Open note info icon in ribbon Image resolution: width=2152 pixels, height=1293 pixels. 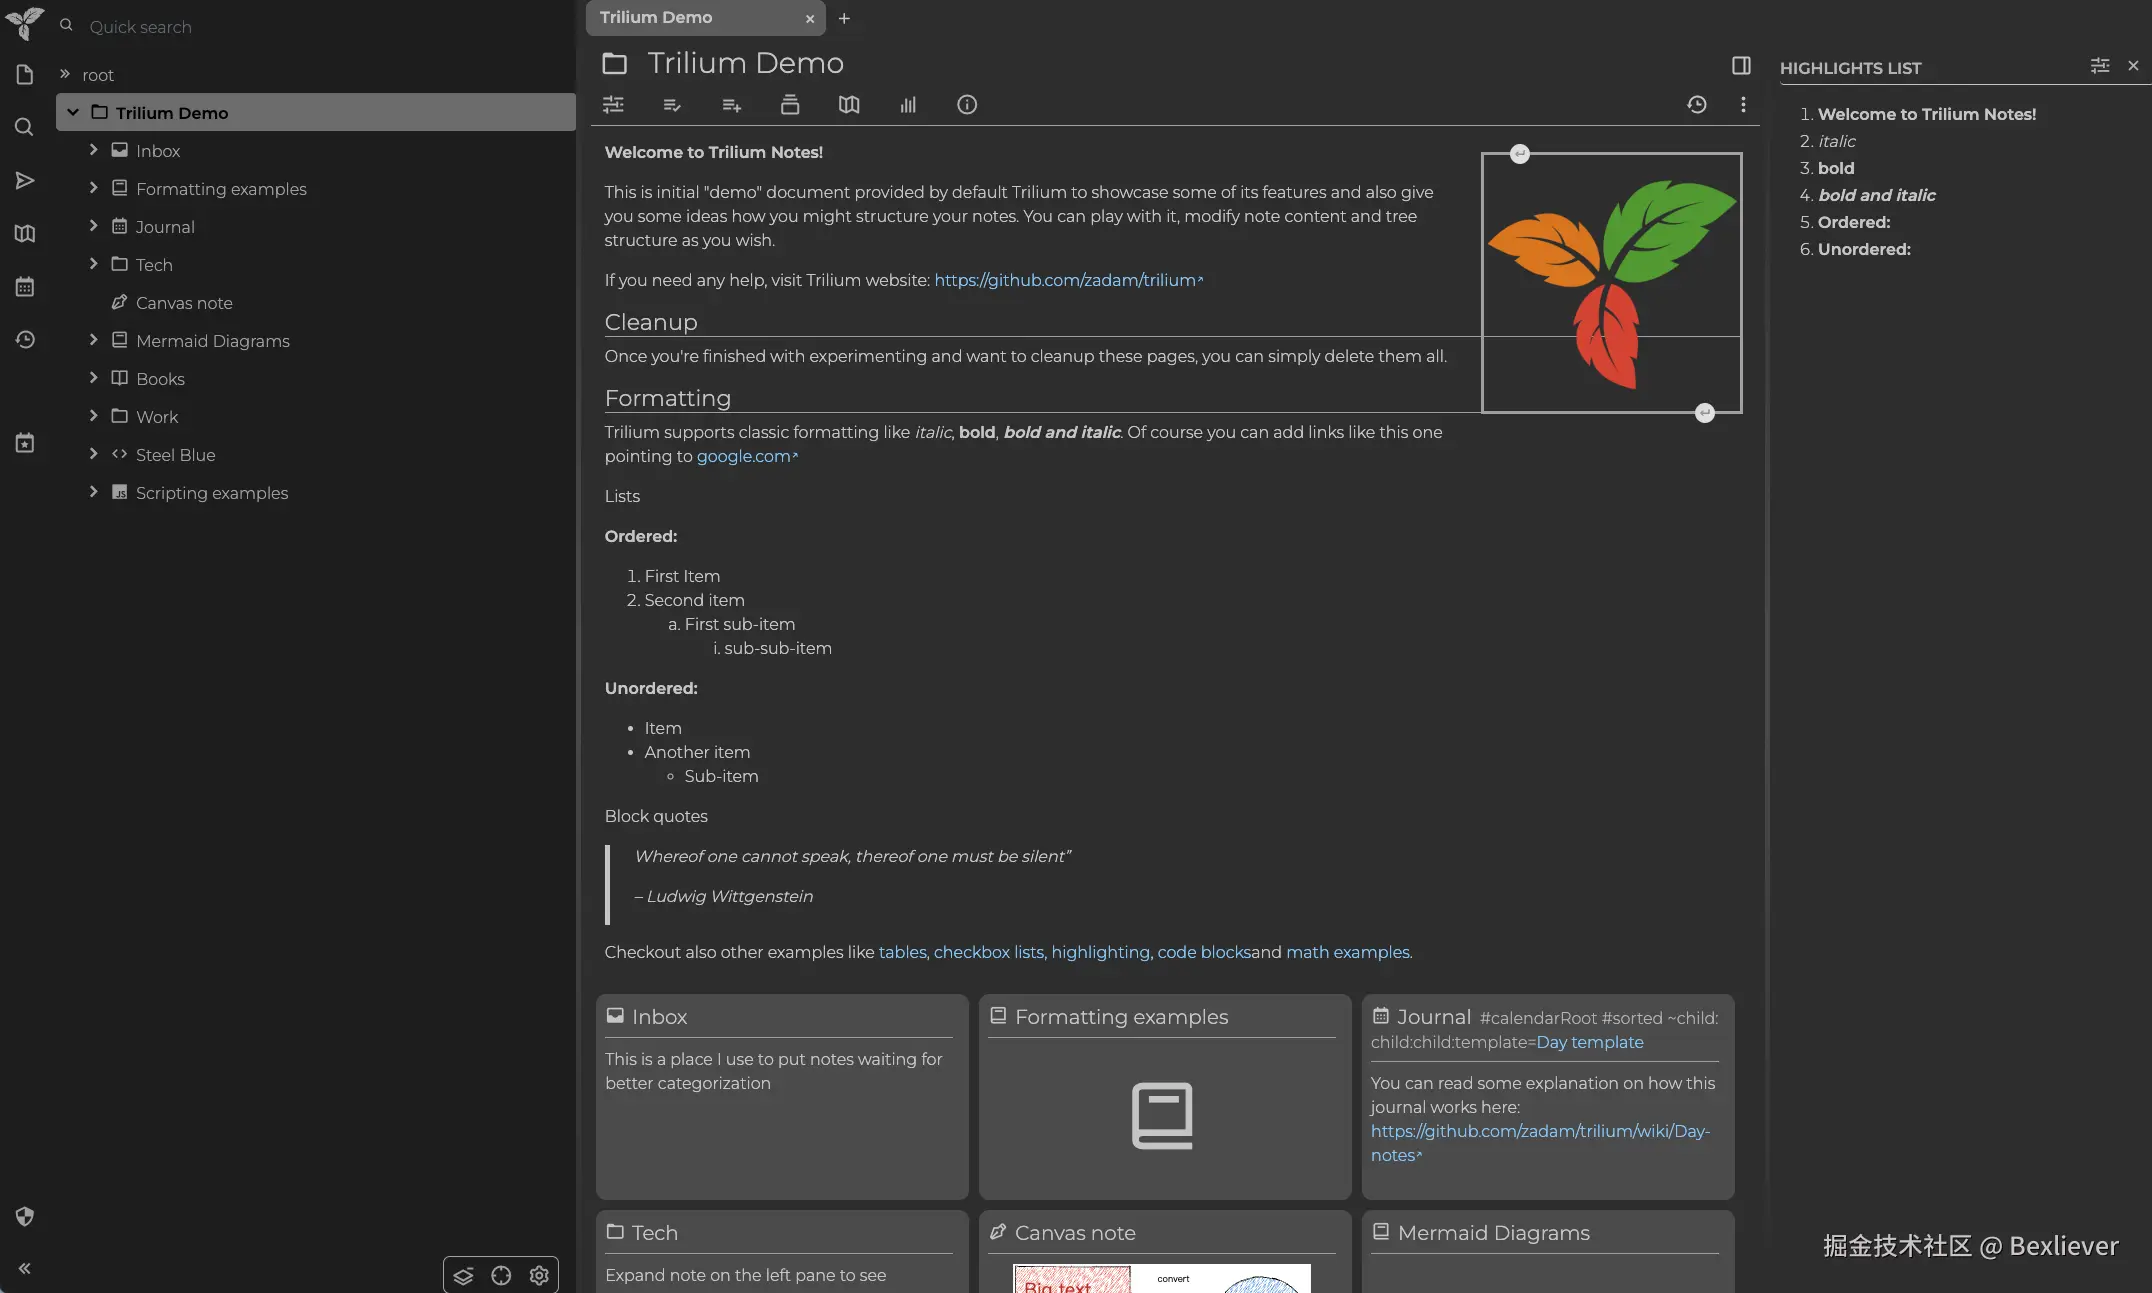(x=966, y=105)
